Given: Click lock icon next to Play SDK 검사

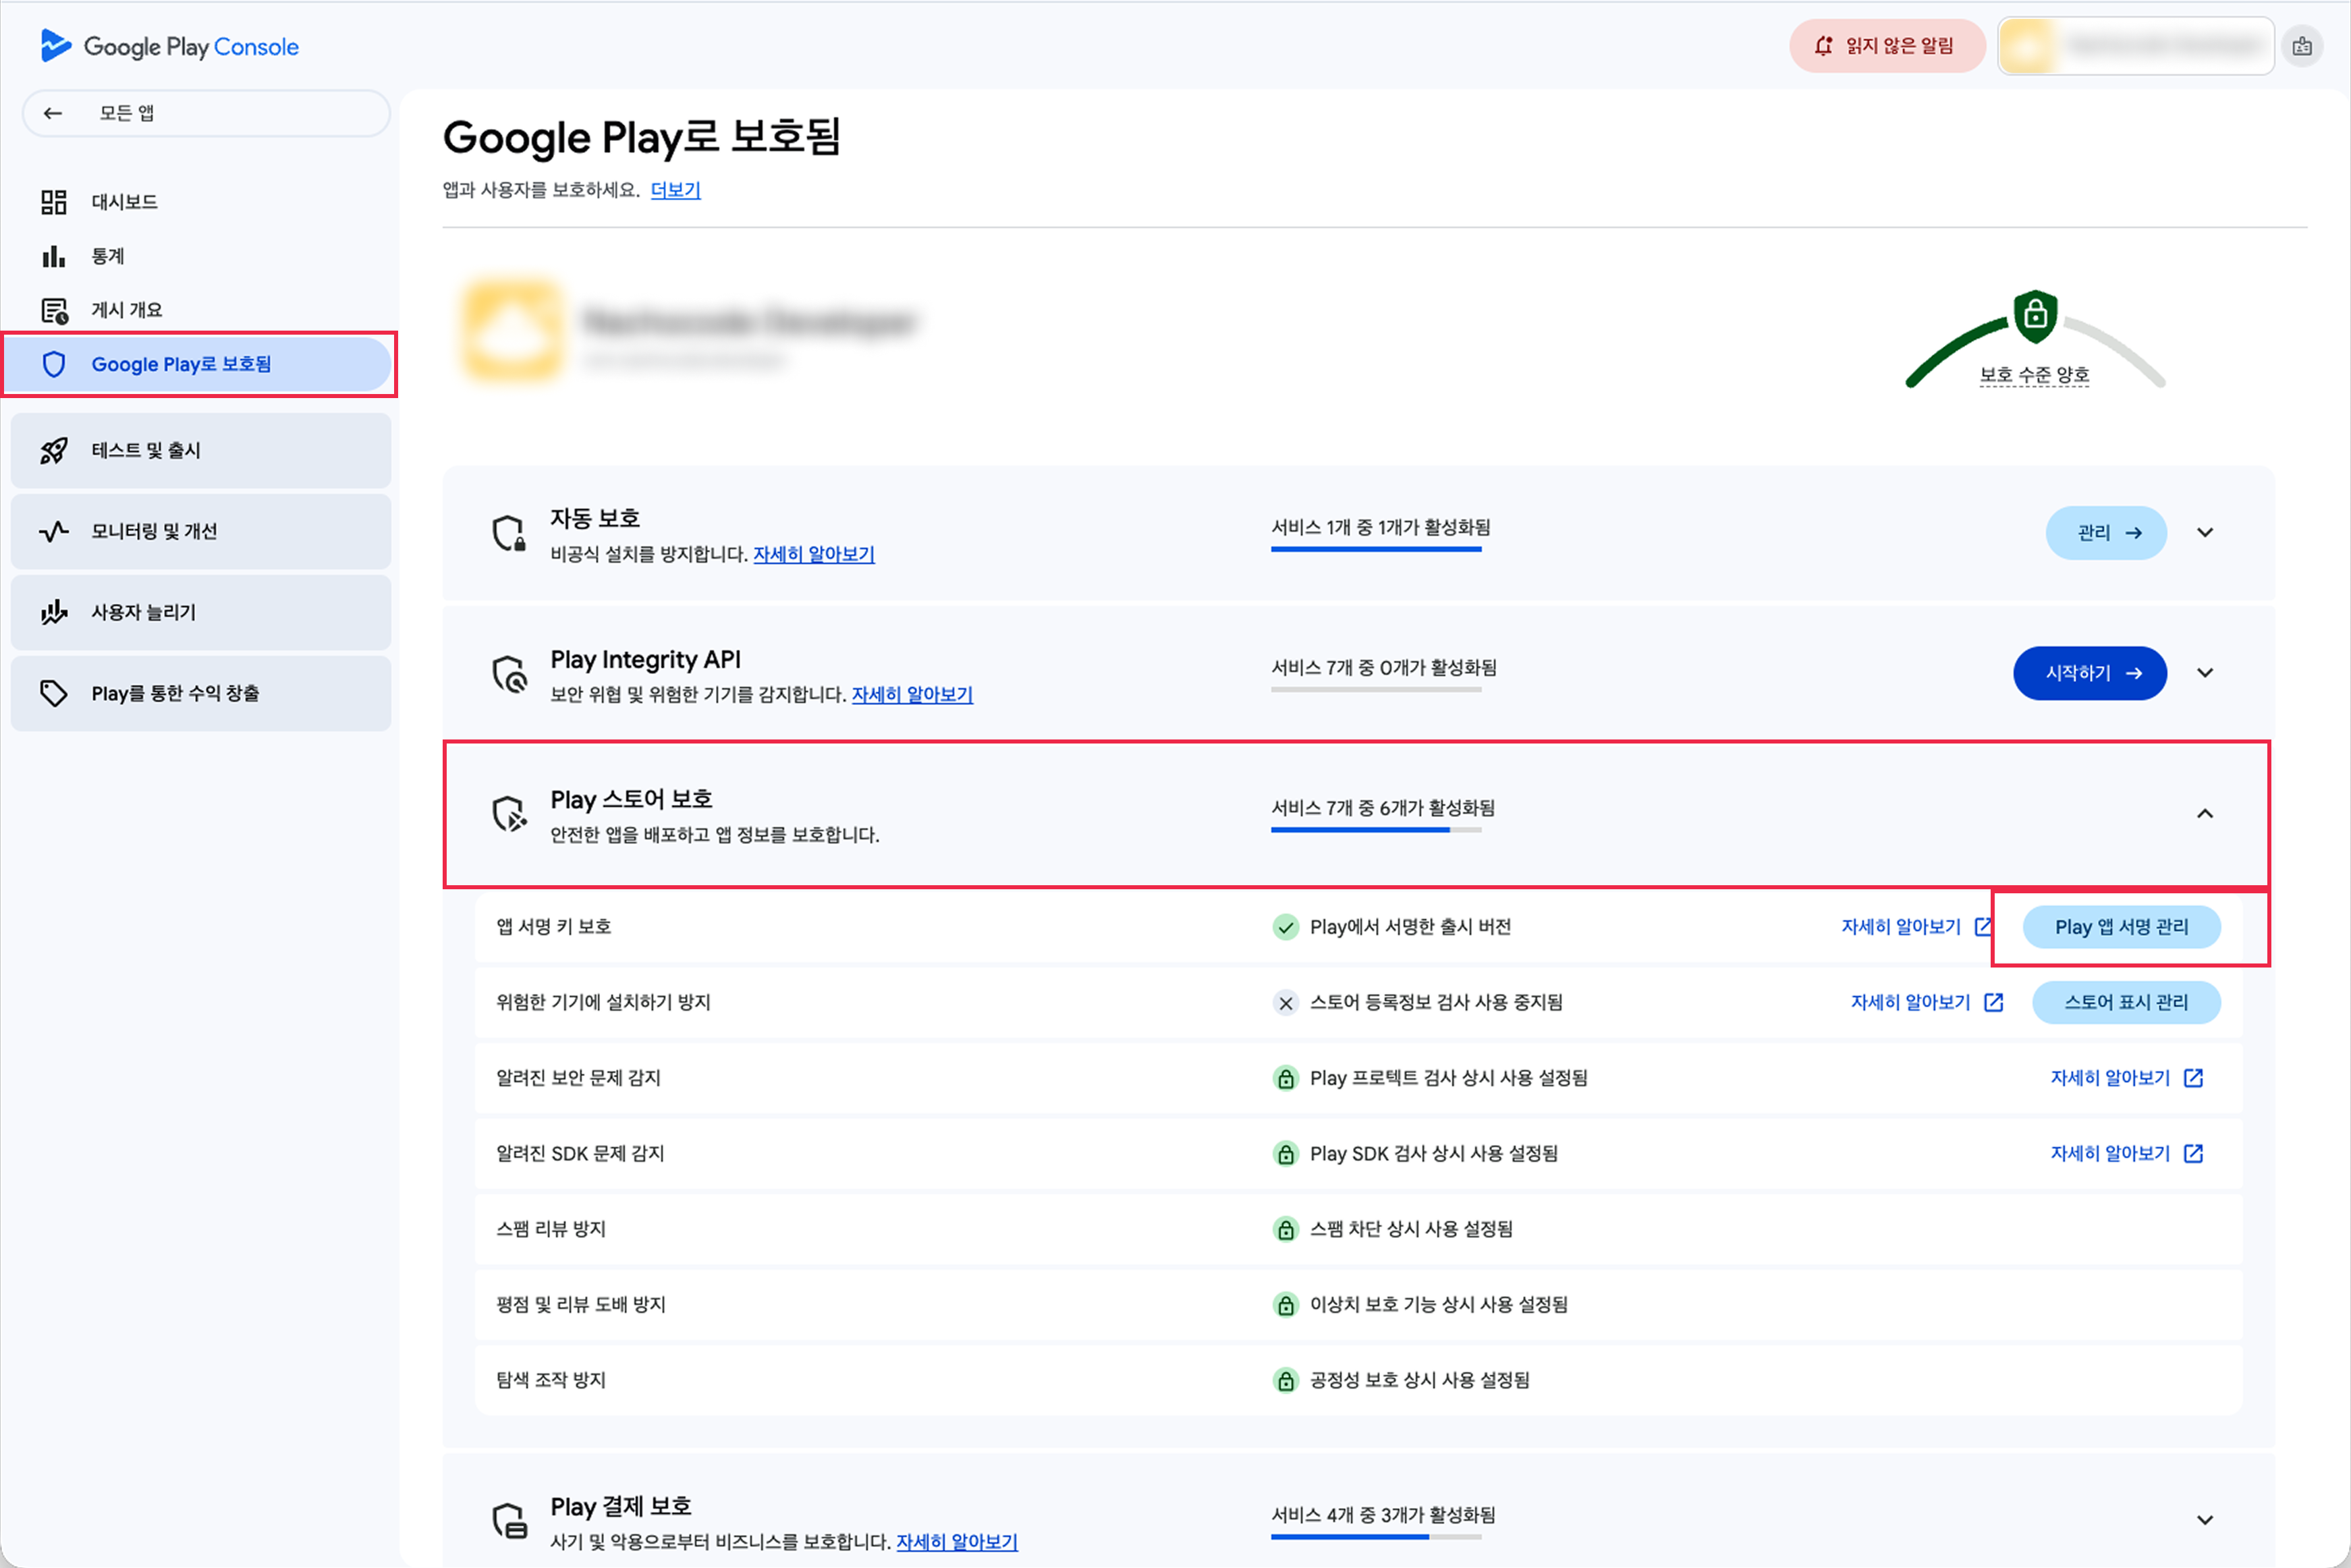Looking at the screenshot, I should coord(1285,1154).
